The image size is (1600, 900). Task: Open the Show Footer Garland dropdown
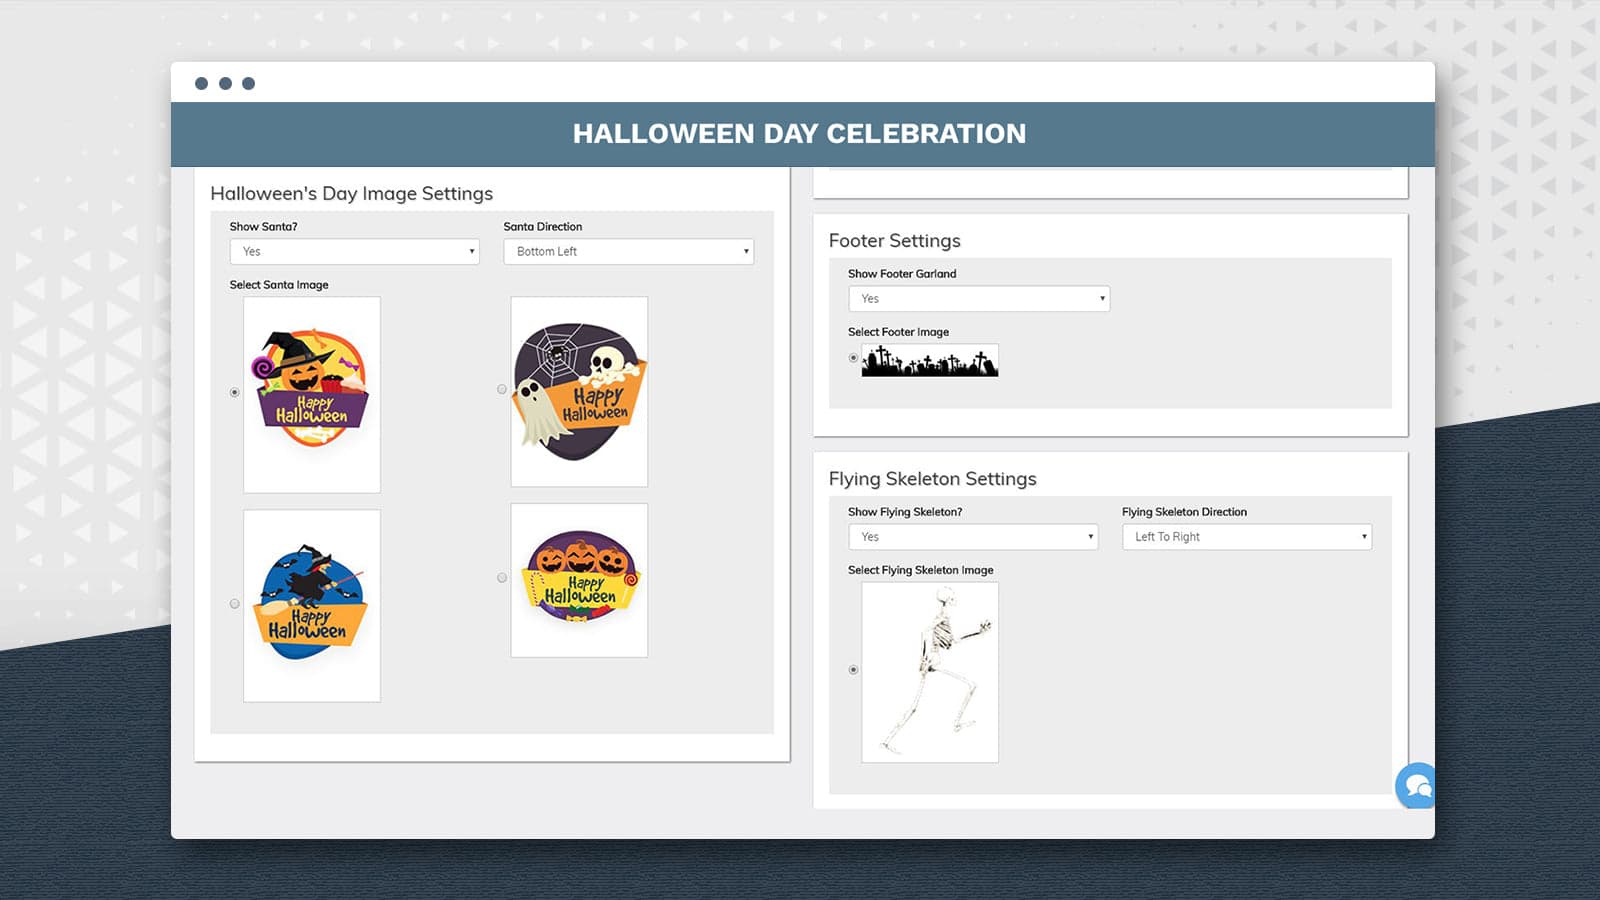point(979,299)
